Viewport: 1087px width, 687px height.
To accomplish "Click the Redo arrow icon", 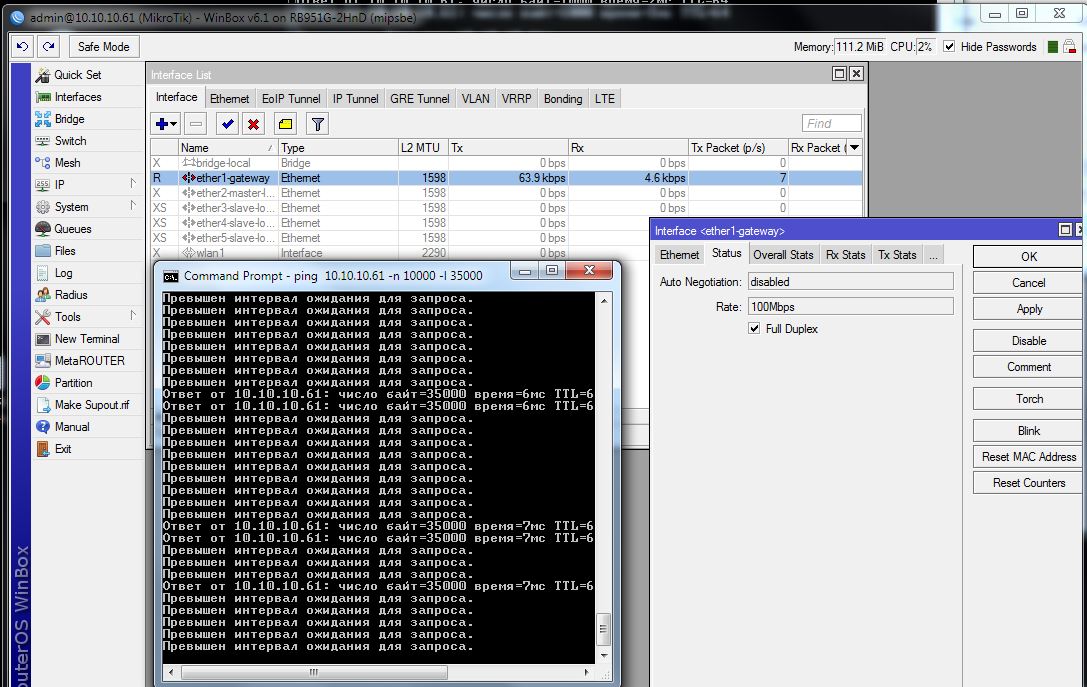I will (48, 47).
